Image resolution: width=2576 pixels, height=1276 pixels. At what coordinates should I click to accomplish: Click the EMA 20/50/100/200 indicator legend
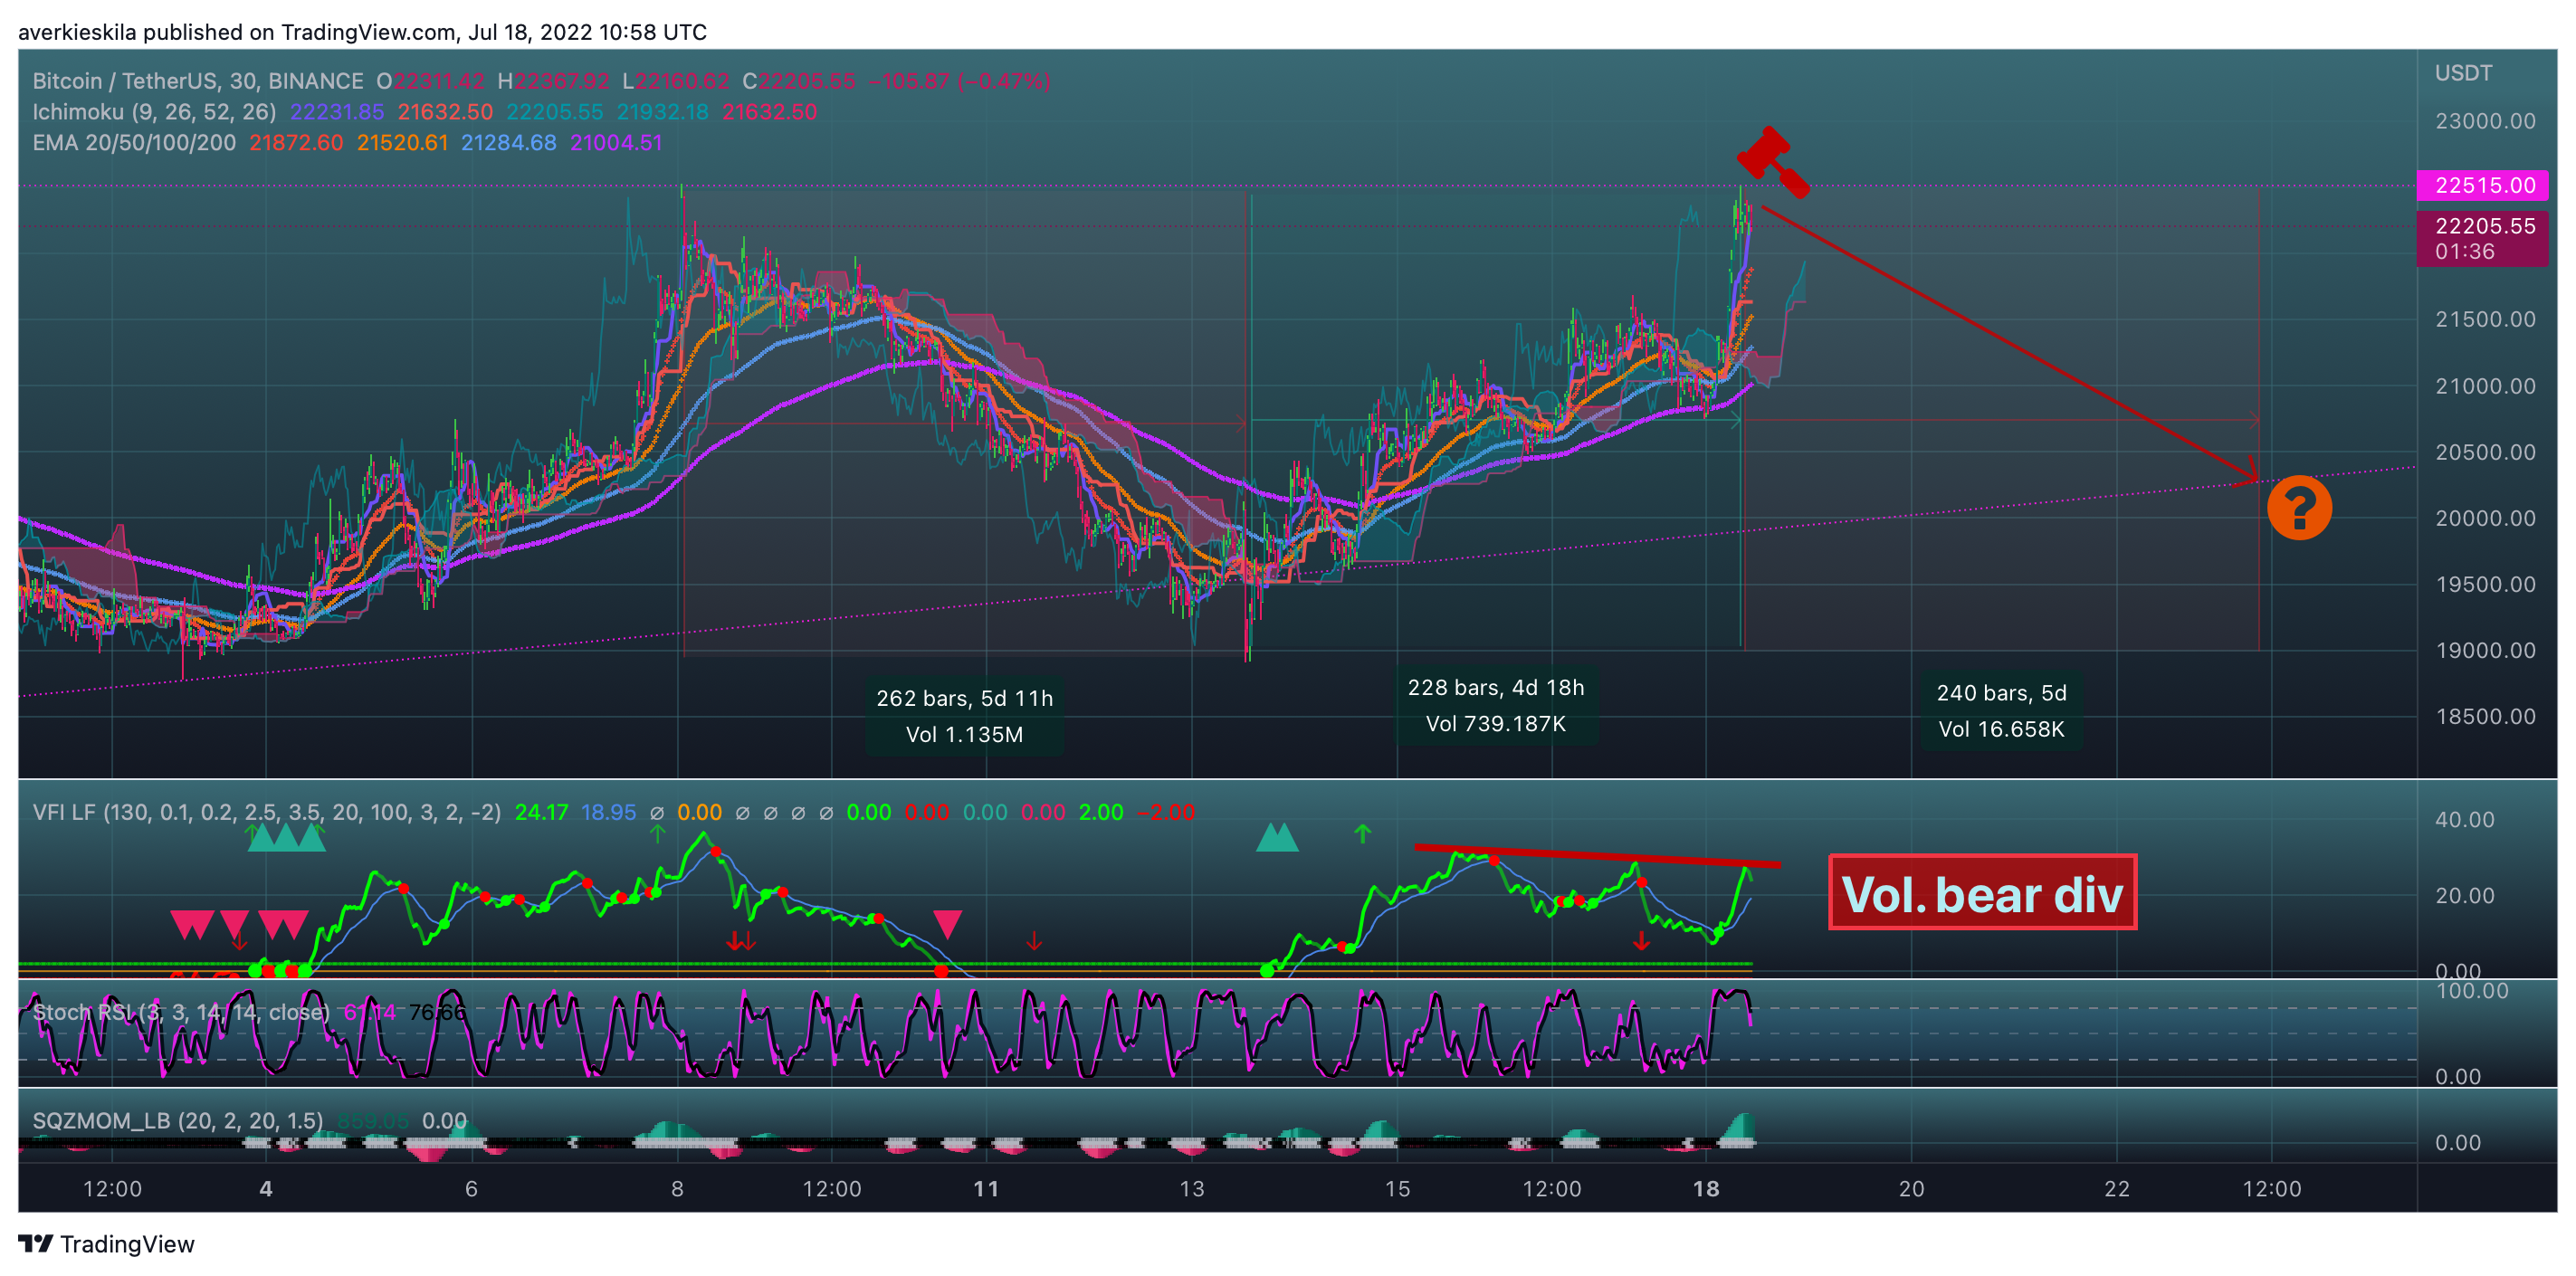pyautogui.click(x=134, y=143)
